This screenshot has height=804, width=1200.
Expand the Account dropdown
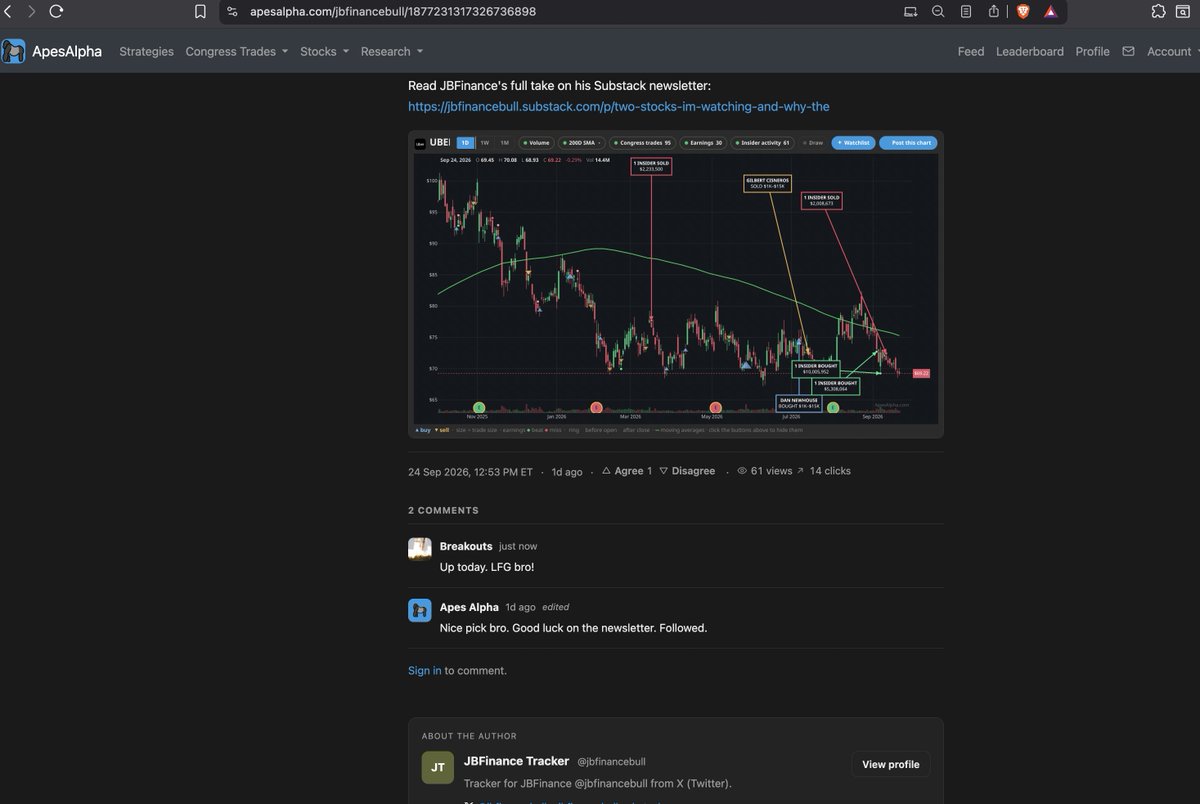click(1173, 51)
